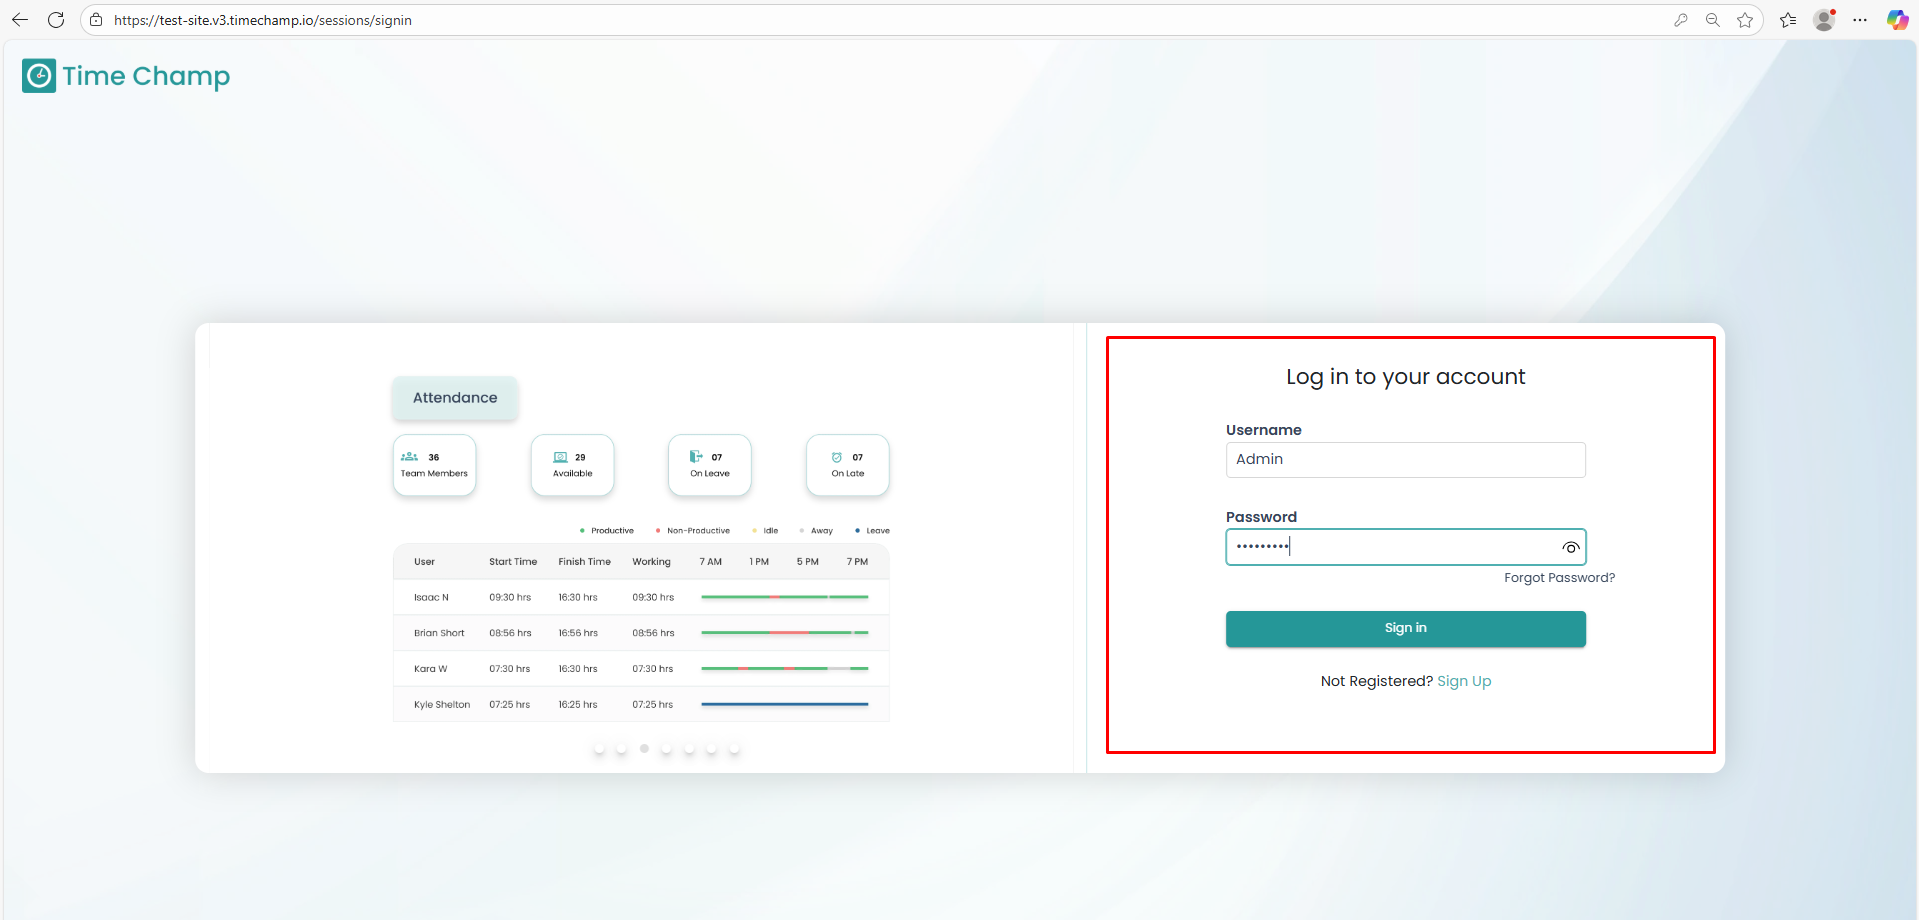Launch the Copilot icon in the browser toolbar
Viewport: 1919px width, 920px height.
pyautogui.click(x=1897, y=20)
